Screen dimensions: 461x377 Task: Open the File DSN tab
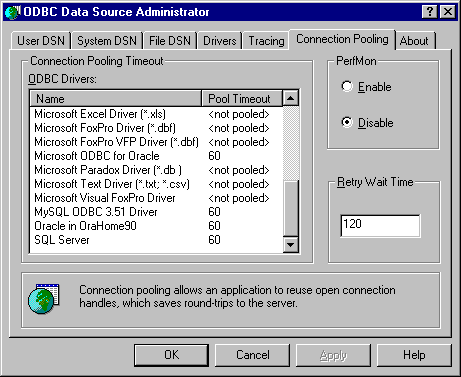coord(170,41)
